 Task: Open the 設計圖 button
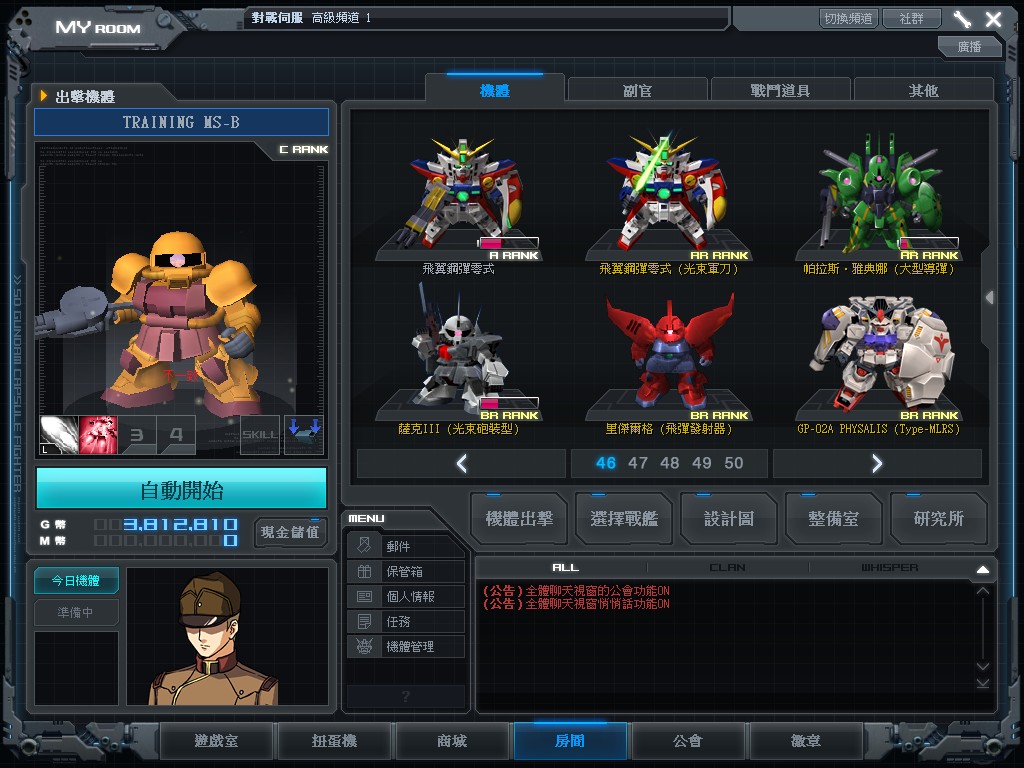click(x=729, y=519)
